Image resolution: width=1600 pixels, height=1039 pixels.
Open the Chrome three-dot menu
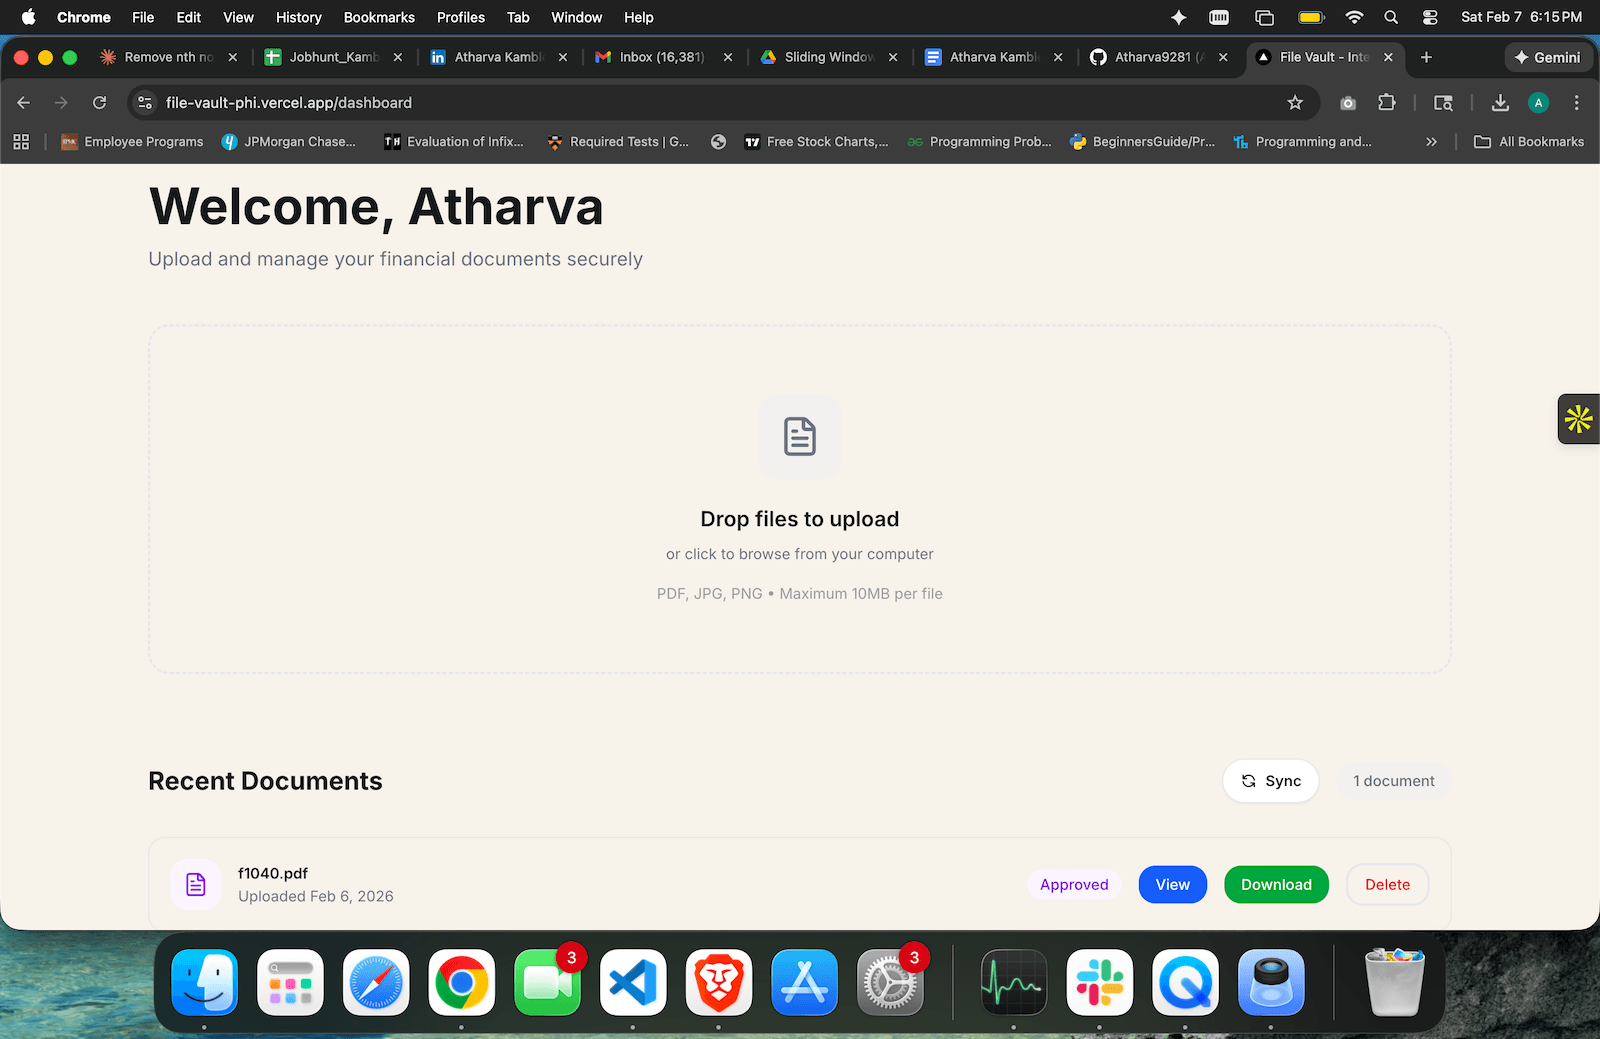pyautogui.click(x=1576, y=103)
